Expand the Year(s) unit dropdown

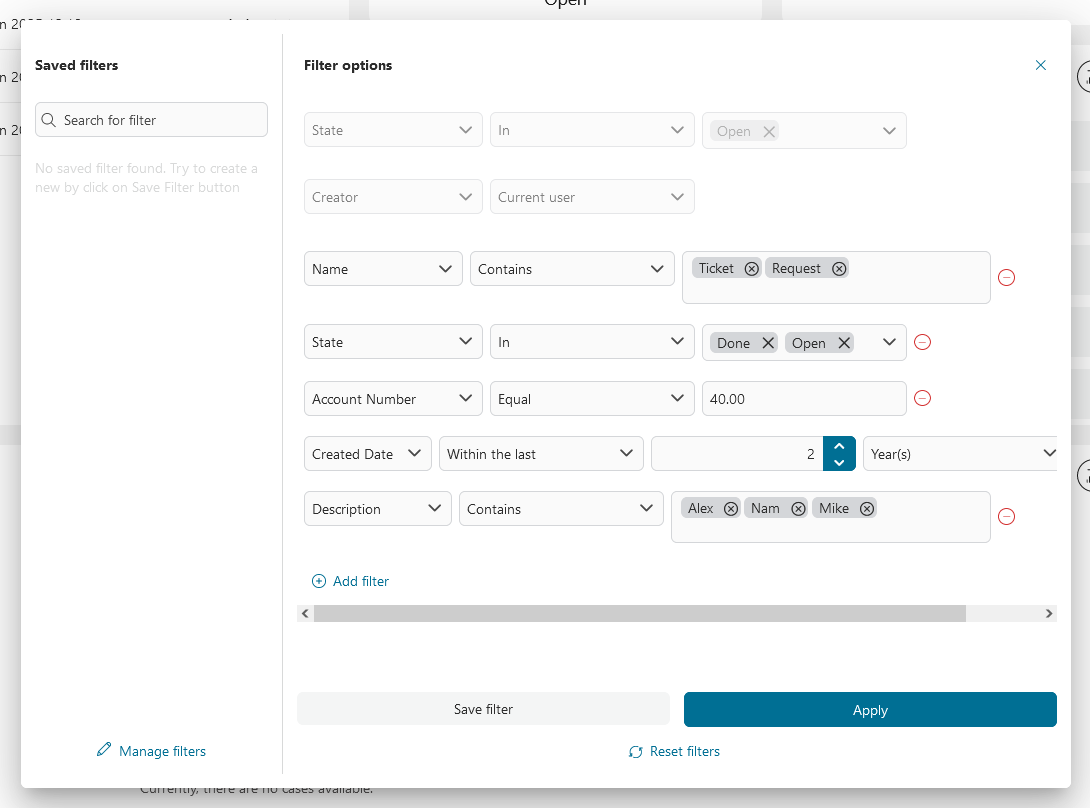[x=960, y=454]
